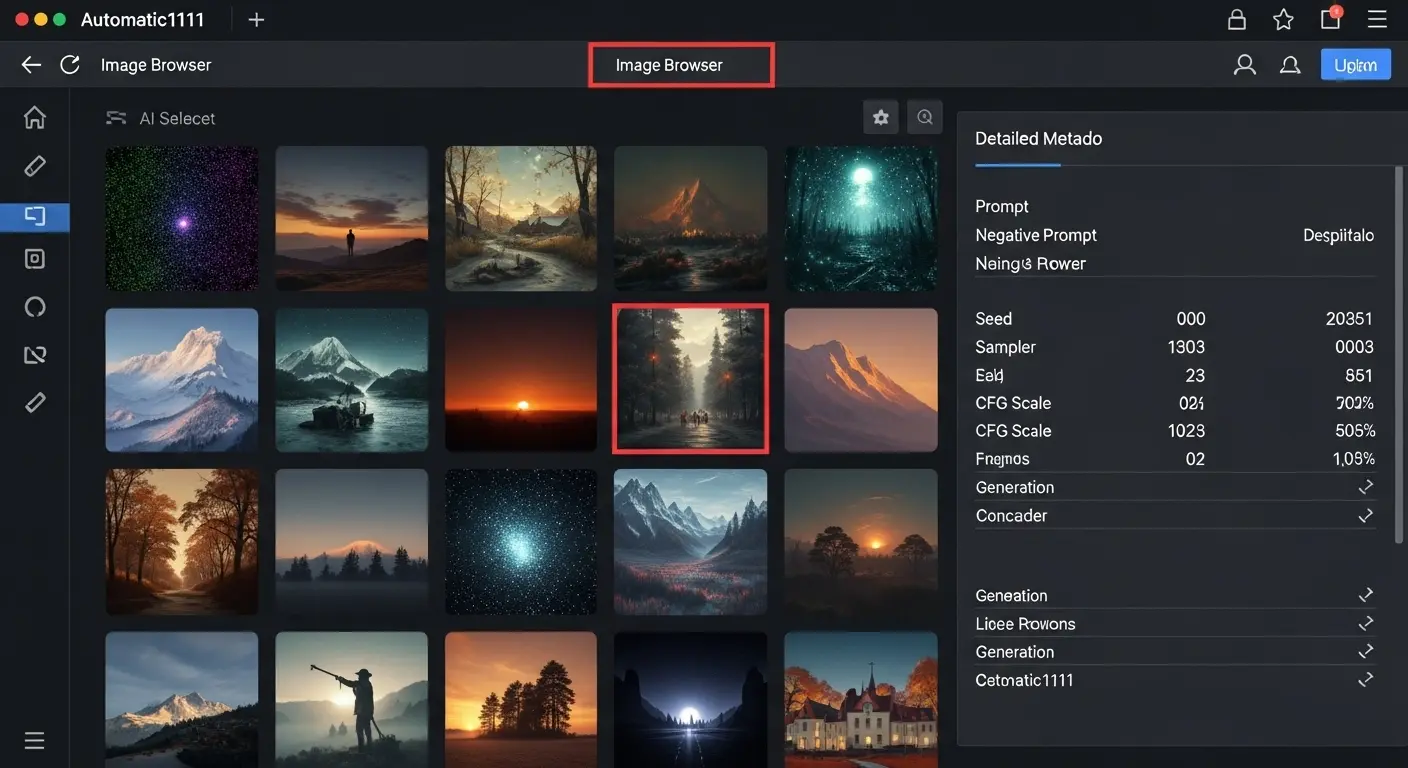Click the blue Upload button
Viewport: 1408px width, 768px height.
pos(1356,63)
